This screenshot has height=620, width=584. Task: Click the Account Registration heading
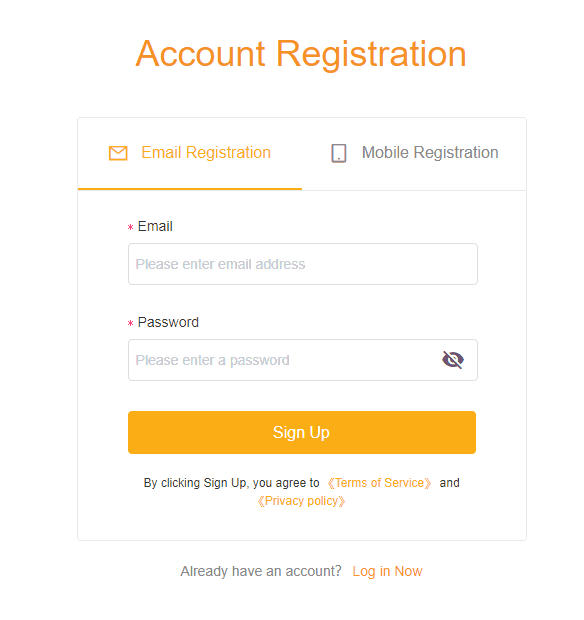click(x=301, y=54)
